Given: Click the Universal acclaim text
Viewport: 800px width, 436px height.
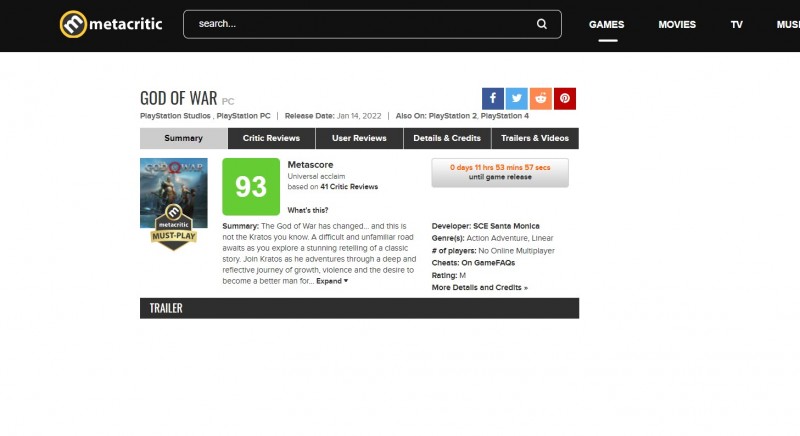Looking at the screenshot, I should [316, 176].
